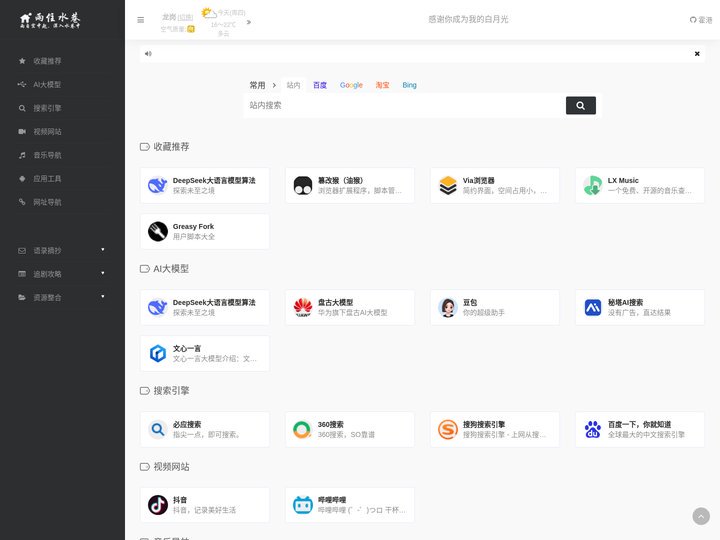The height and width of the screenshot is (540, 720).
Task: Click the air quality badge
Action: (x=191, y=29)
